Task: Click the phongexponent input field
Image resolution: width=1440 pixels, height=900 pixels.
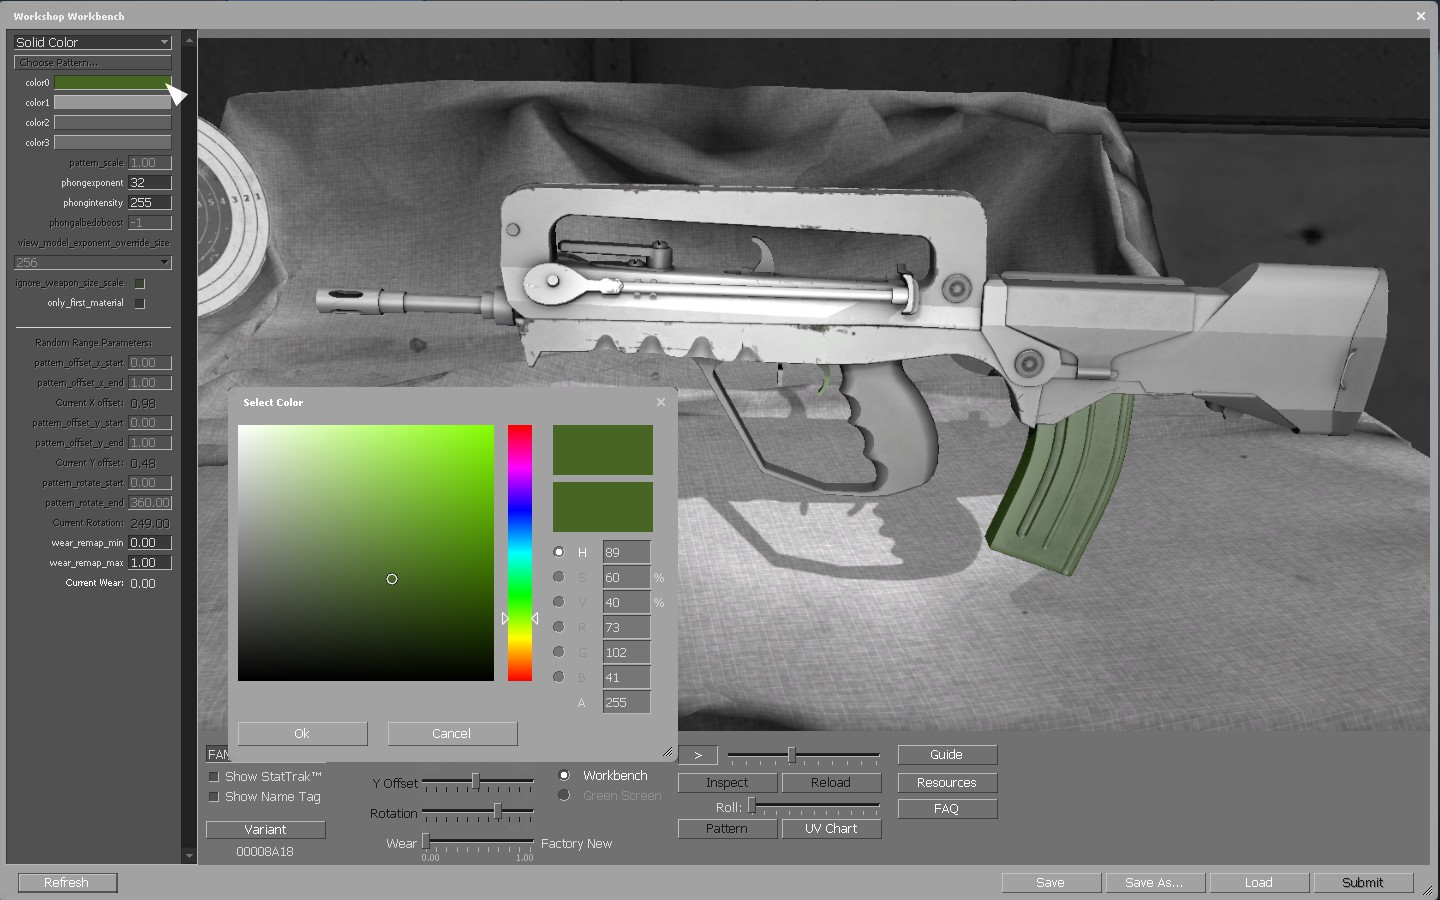Action: [x=150, y=182]
